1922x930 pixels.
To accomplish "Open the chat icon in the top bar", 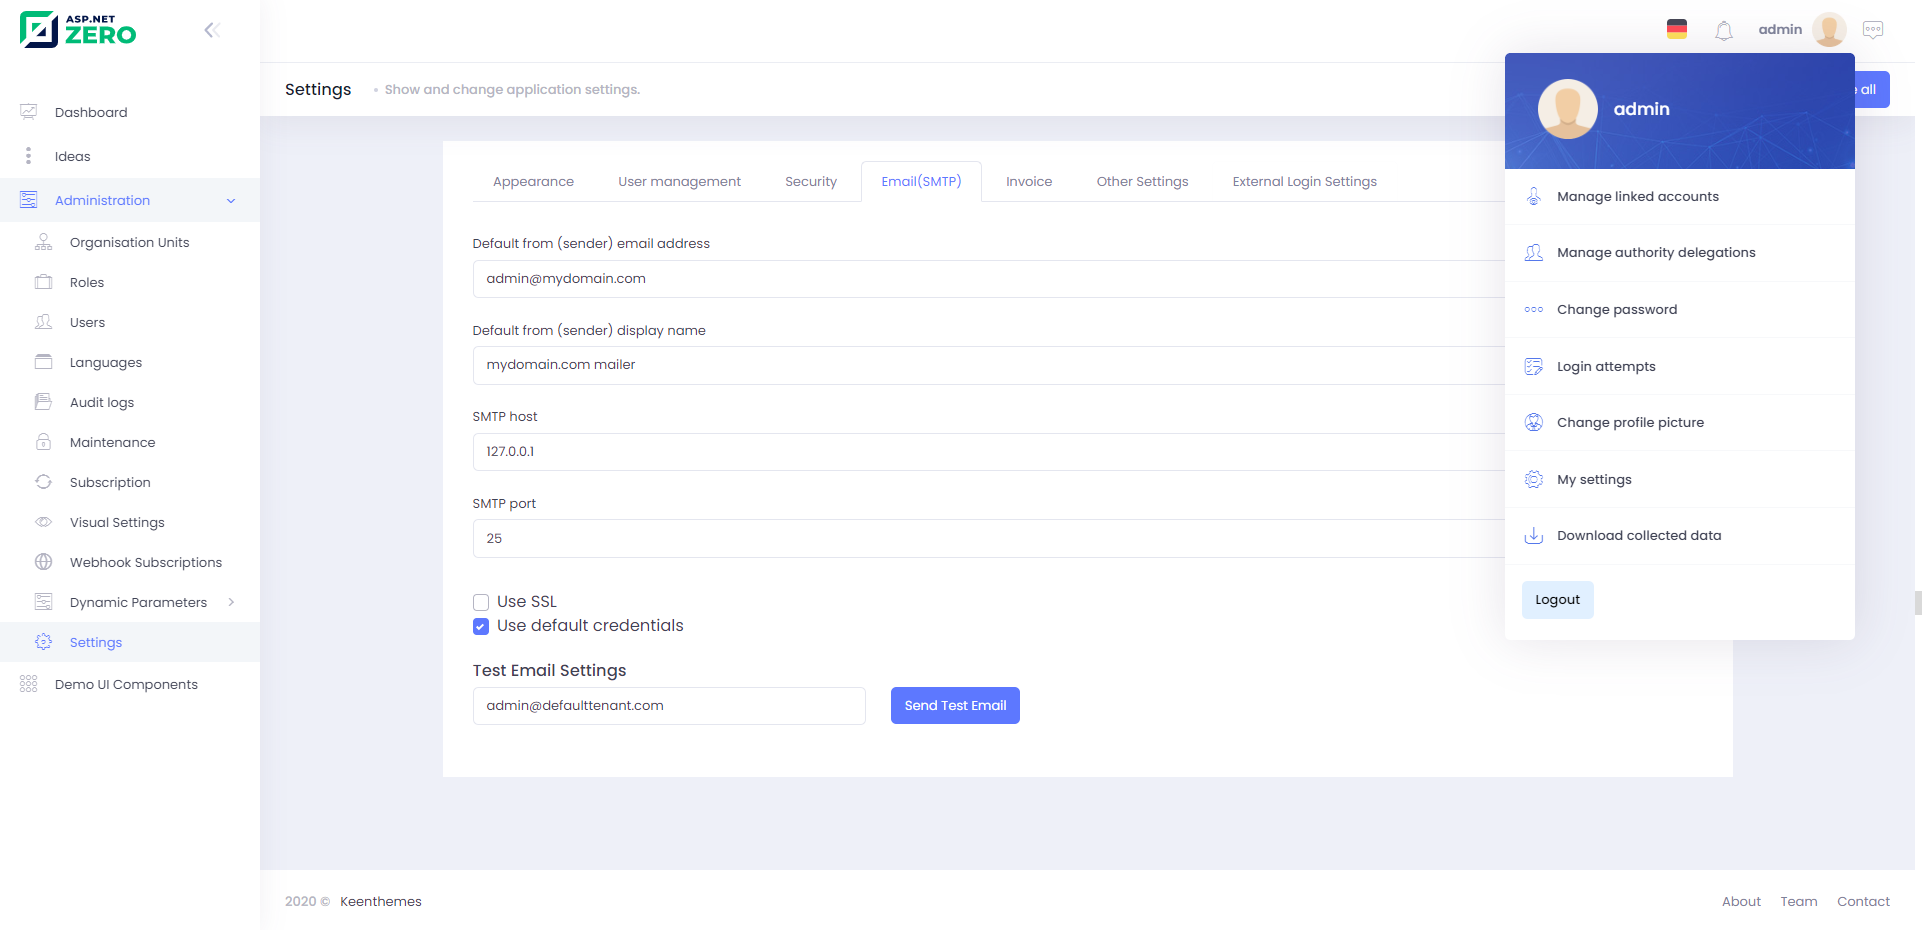I will 1873,30.
